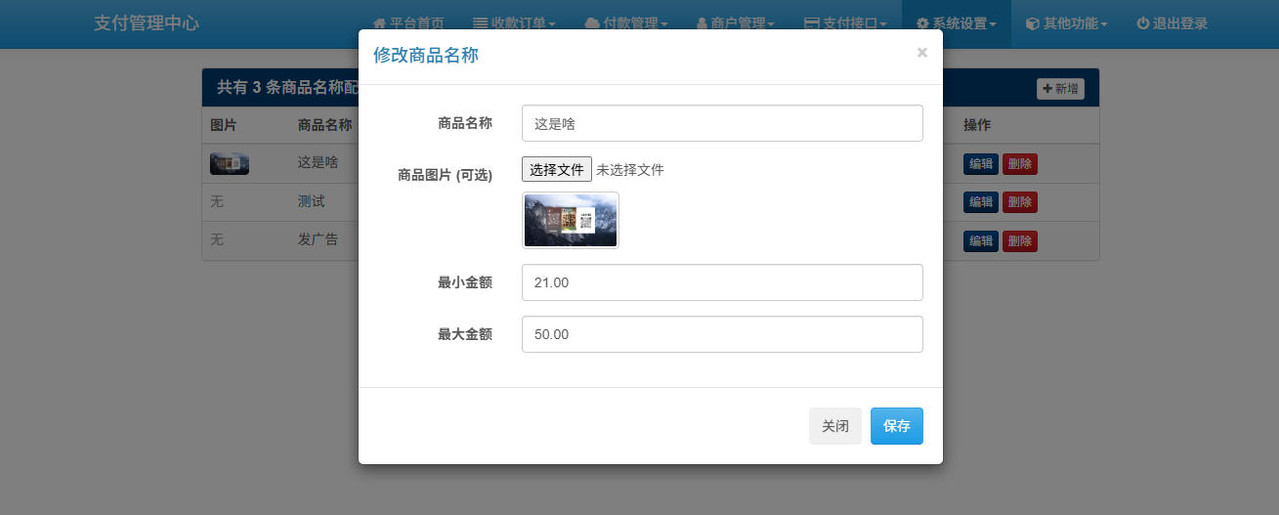Click the 退出登录 power icon
This screenshot has width=1279, height=515.
[1143, 23]
